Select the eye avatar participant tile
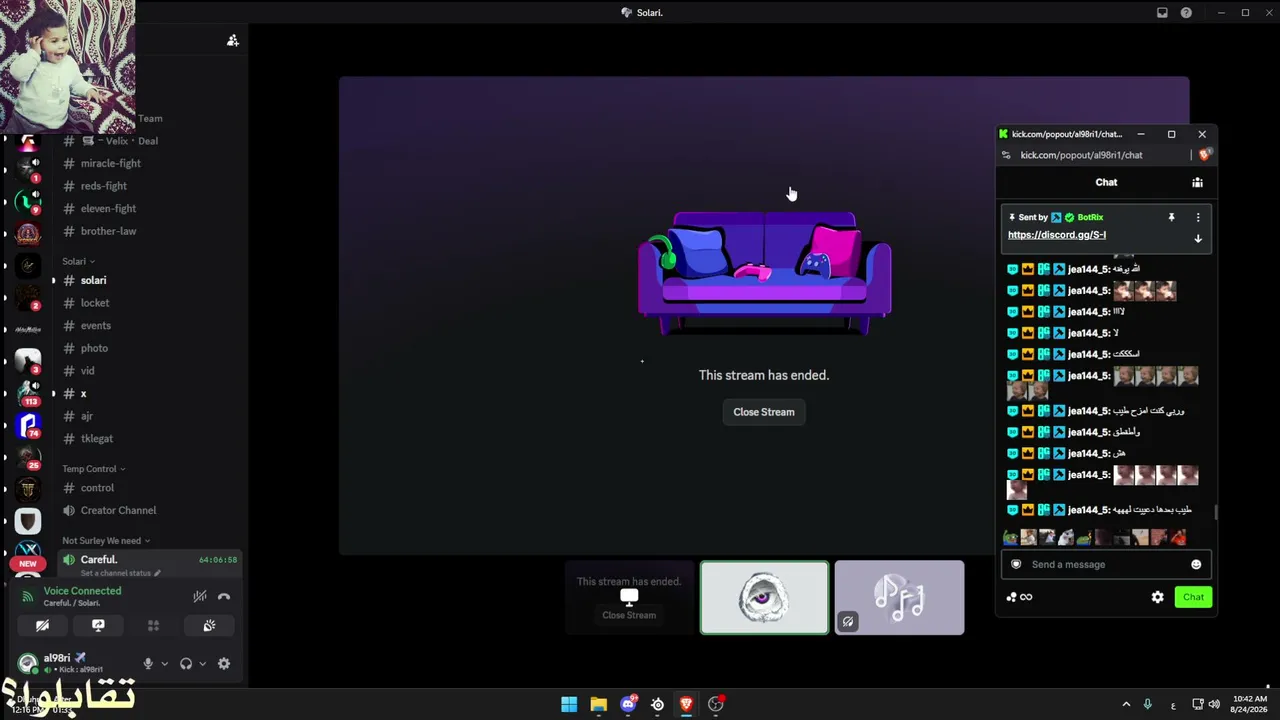The width and height of the screenshot is (1280, 720). (x=765, y=598)
